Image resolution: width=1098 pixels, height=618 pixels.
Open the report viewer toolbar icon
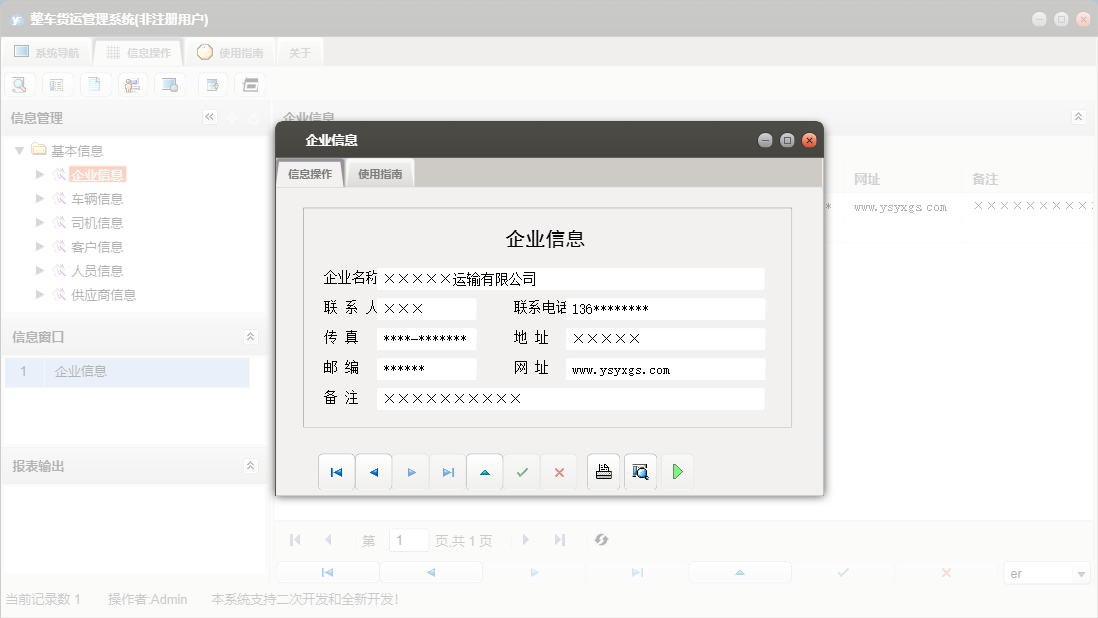pyautogui.click(x=250, y=84)
